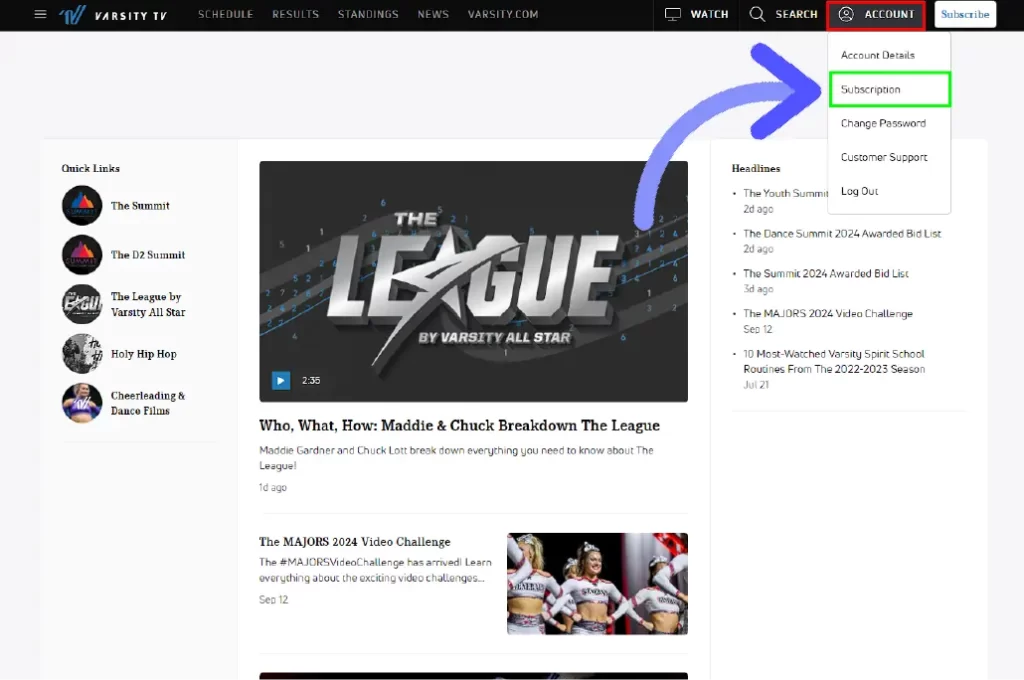
Task: Select Change Password in account menu
Action: 883,123
